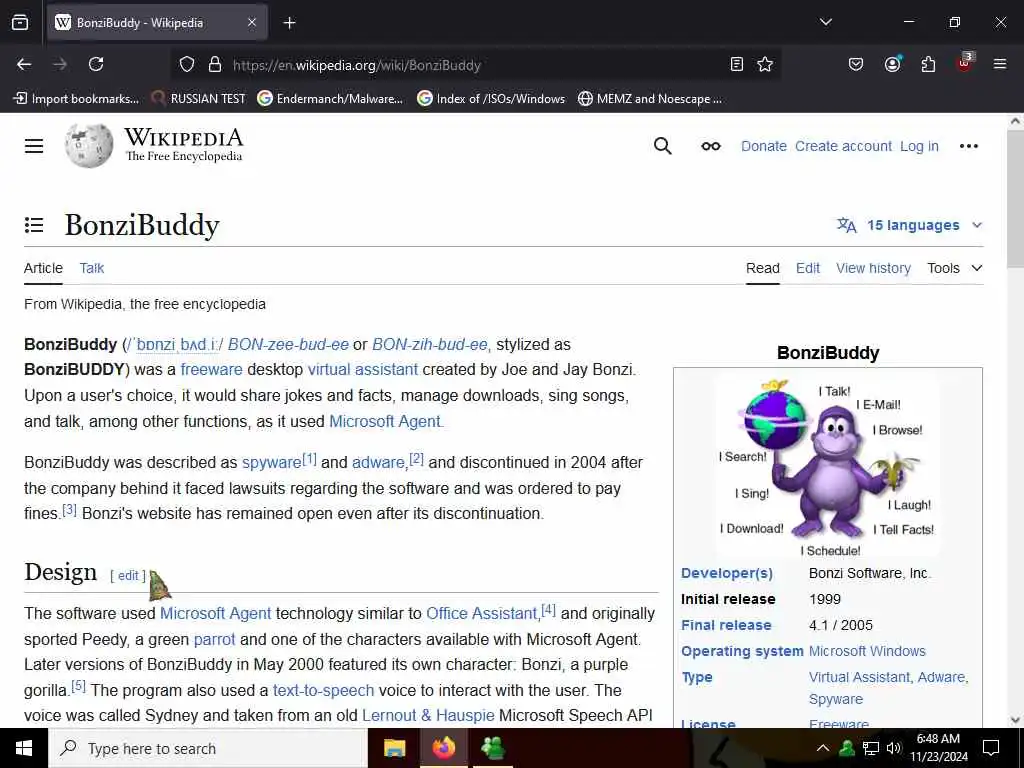Follow the freeware link
This screenshot has height=768, width=1024.
click(211, 370)
